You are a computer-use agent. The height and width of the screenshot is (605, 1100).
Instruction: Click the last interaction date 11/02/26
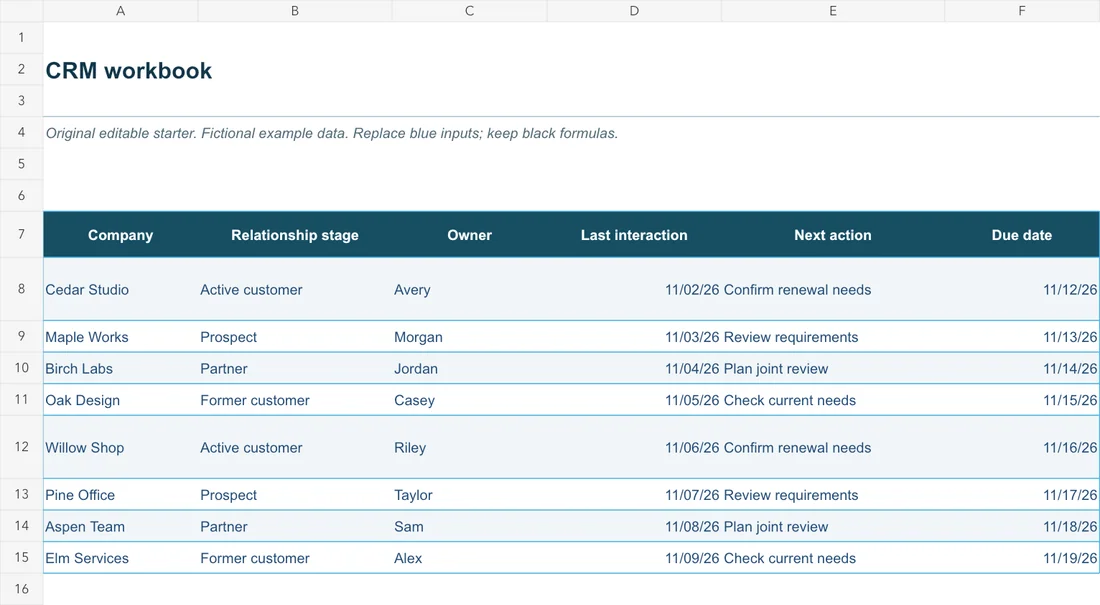tap(634, 290)
